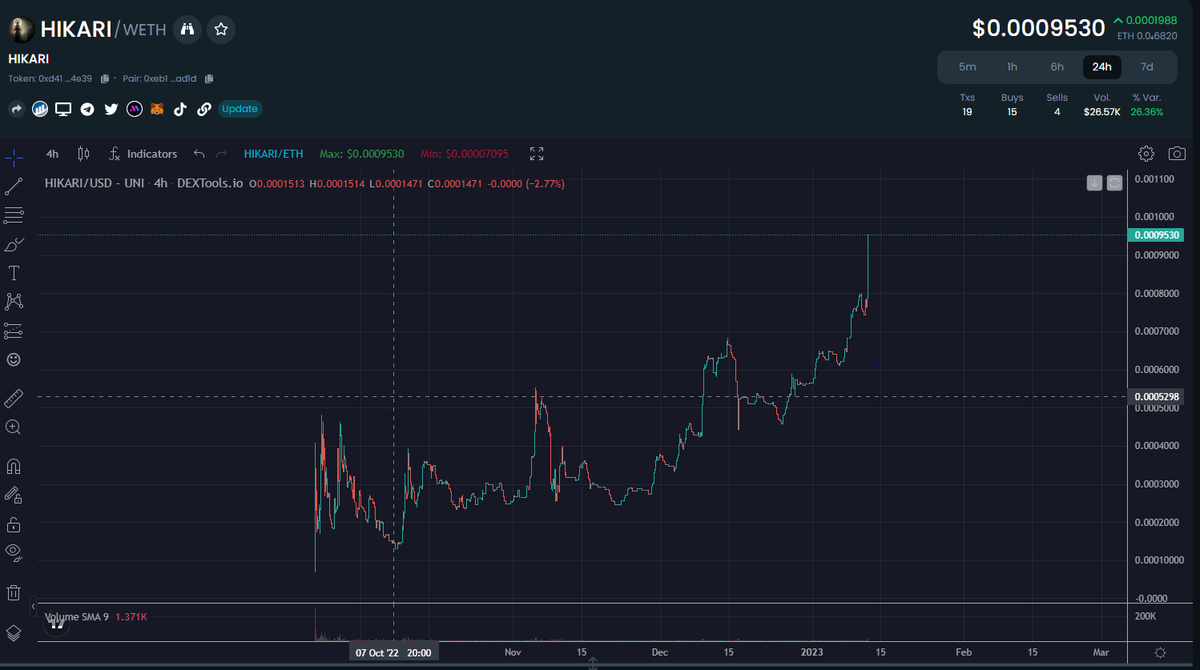The width and height of the screenshot is (1200, 670).
Task: Open HIKARI's Telegram channel
Action: [87, 108]
